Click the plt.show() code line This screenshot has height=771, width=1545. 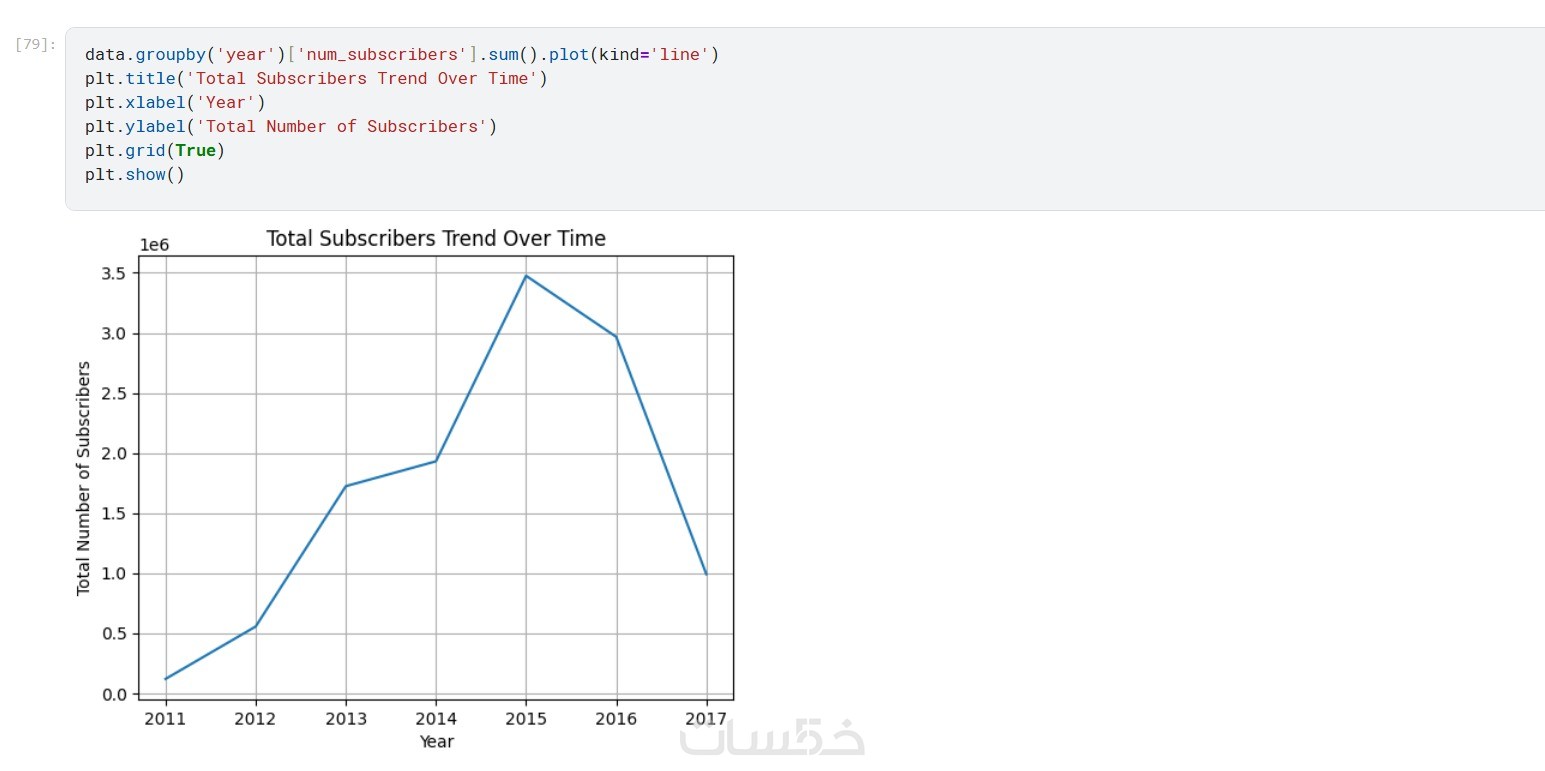[135, 174]
